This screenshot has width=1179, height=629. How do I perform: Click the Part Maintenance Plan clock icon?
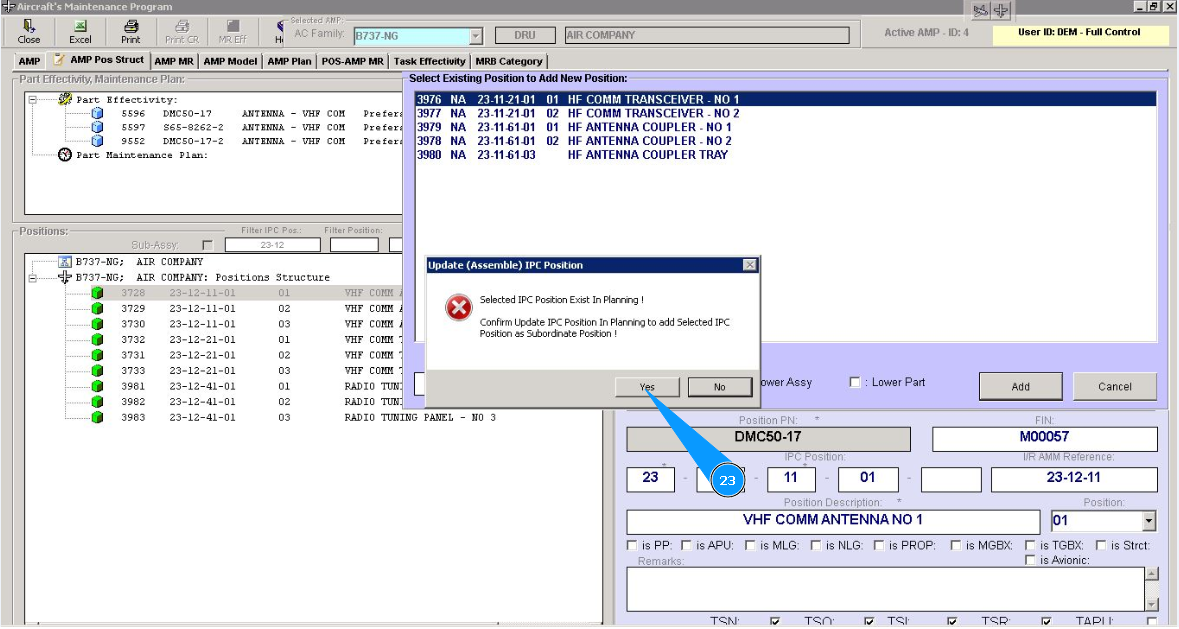point(66,155)
